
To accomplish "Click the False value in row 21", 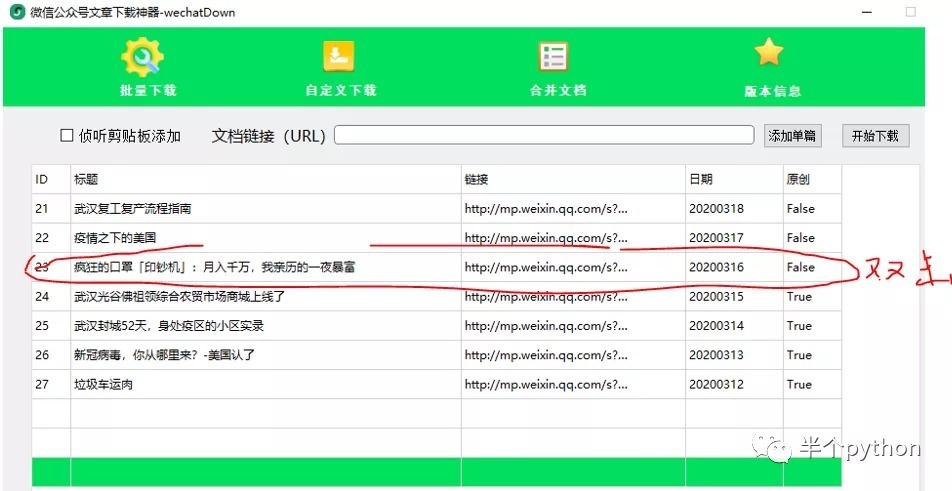I will [x=800, y=209].
